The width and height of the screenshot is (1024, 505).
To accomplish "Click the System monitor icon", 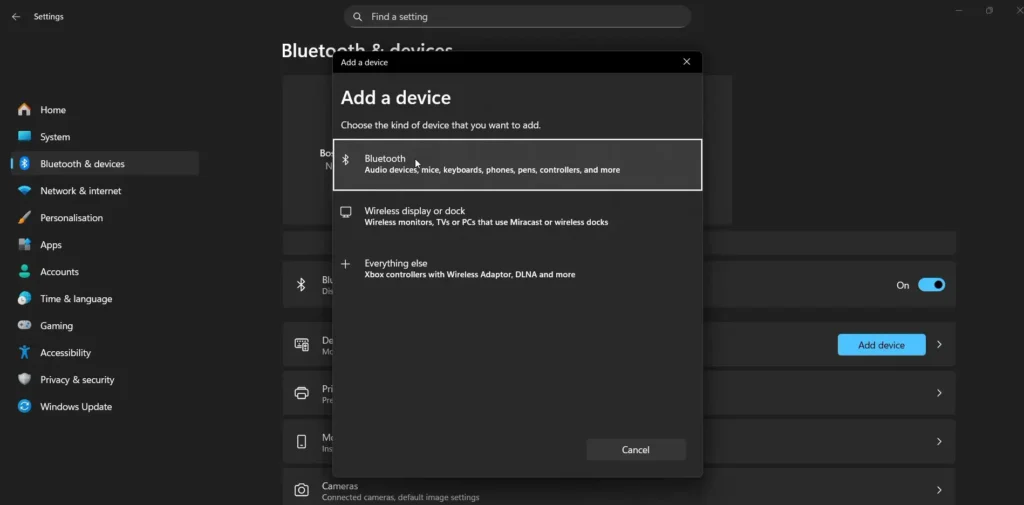I will pyautogui.click(x=24, y=137).
